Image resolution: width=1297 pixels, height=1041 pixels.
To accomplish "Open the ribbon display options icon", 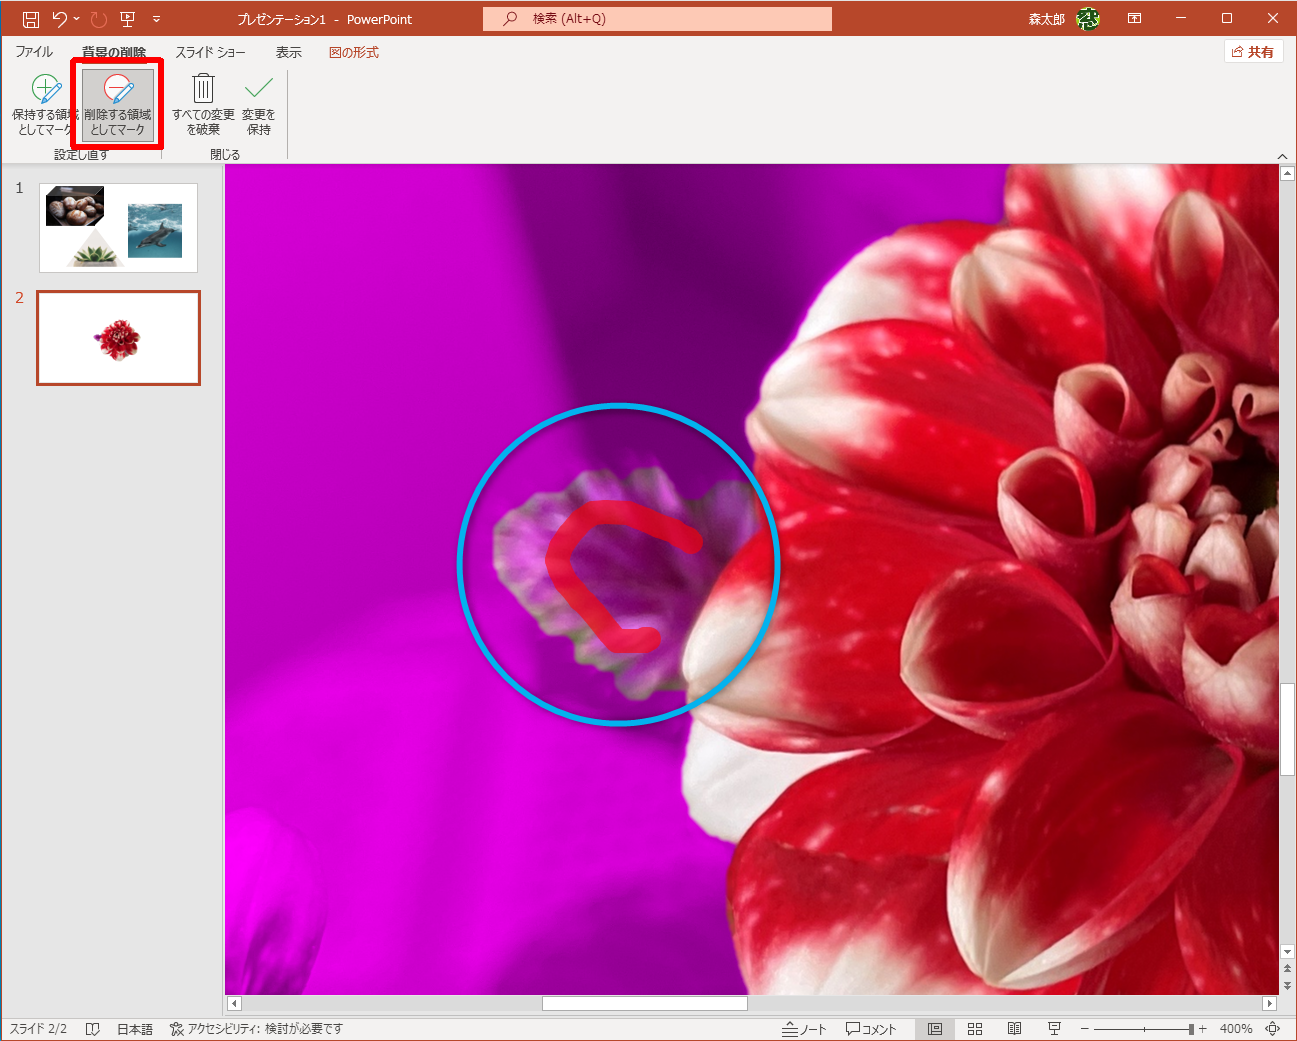I will pos(1135,19).
